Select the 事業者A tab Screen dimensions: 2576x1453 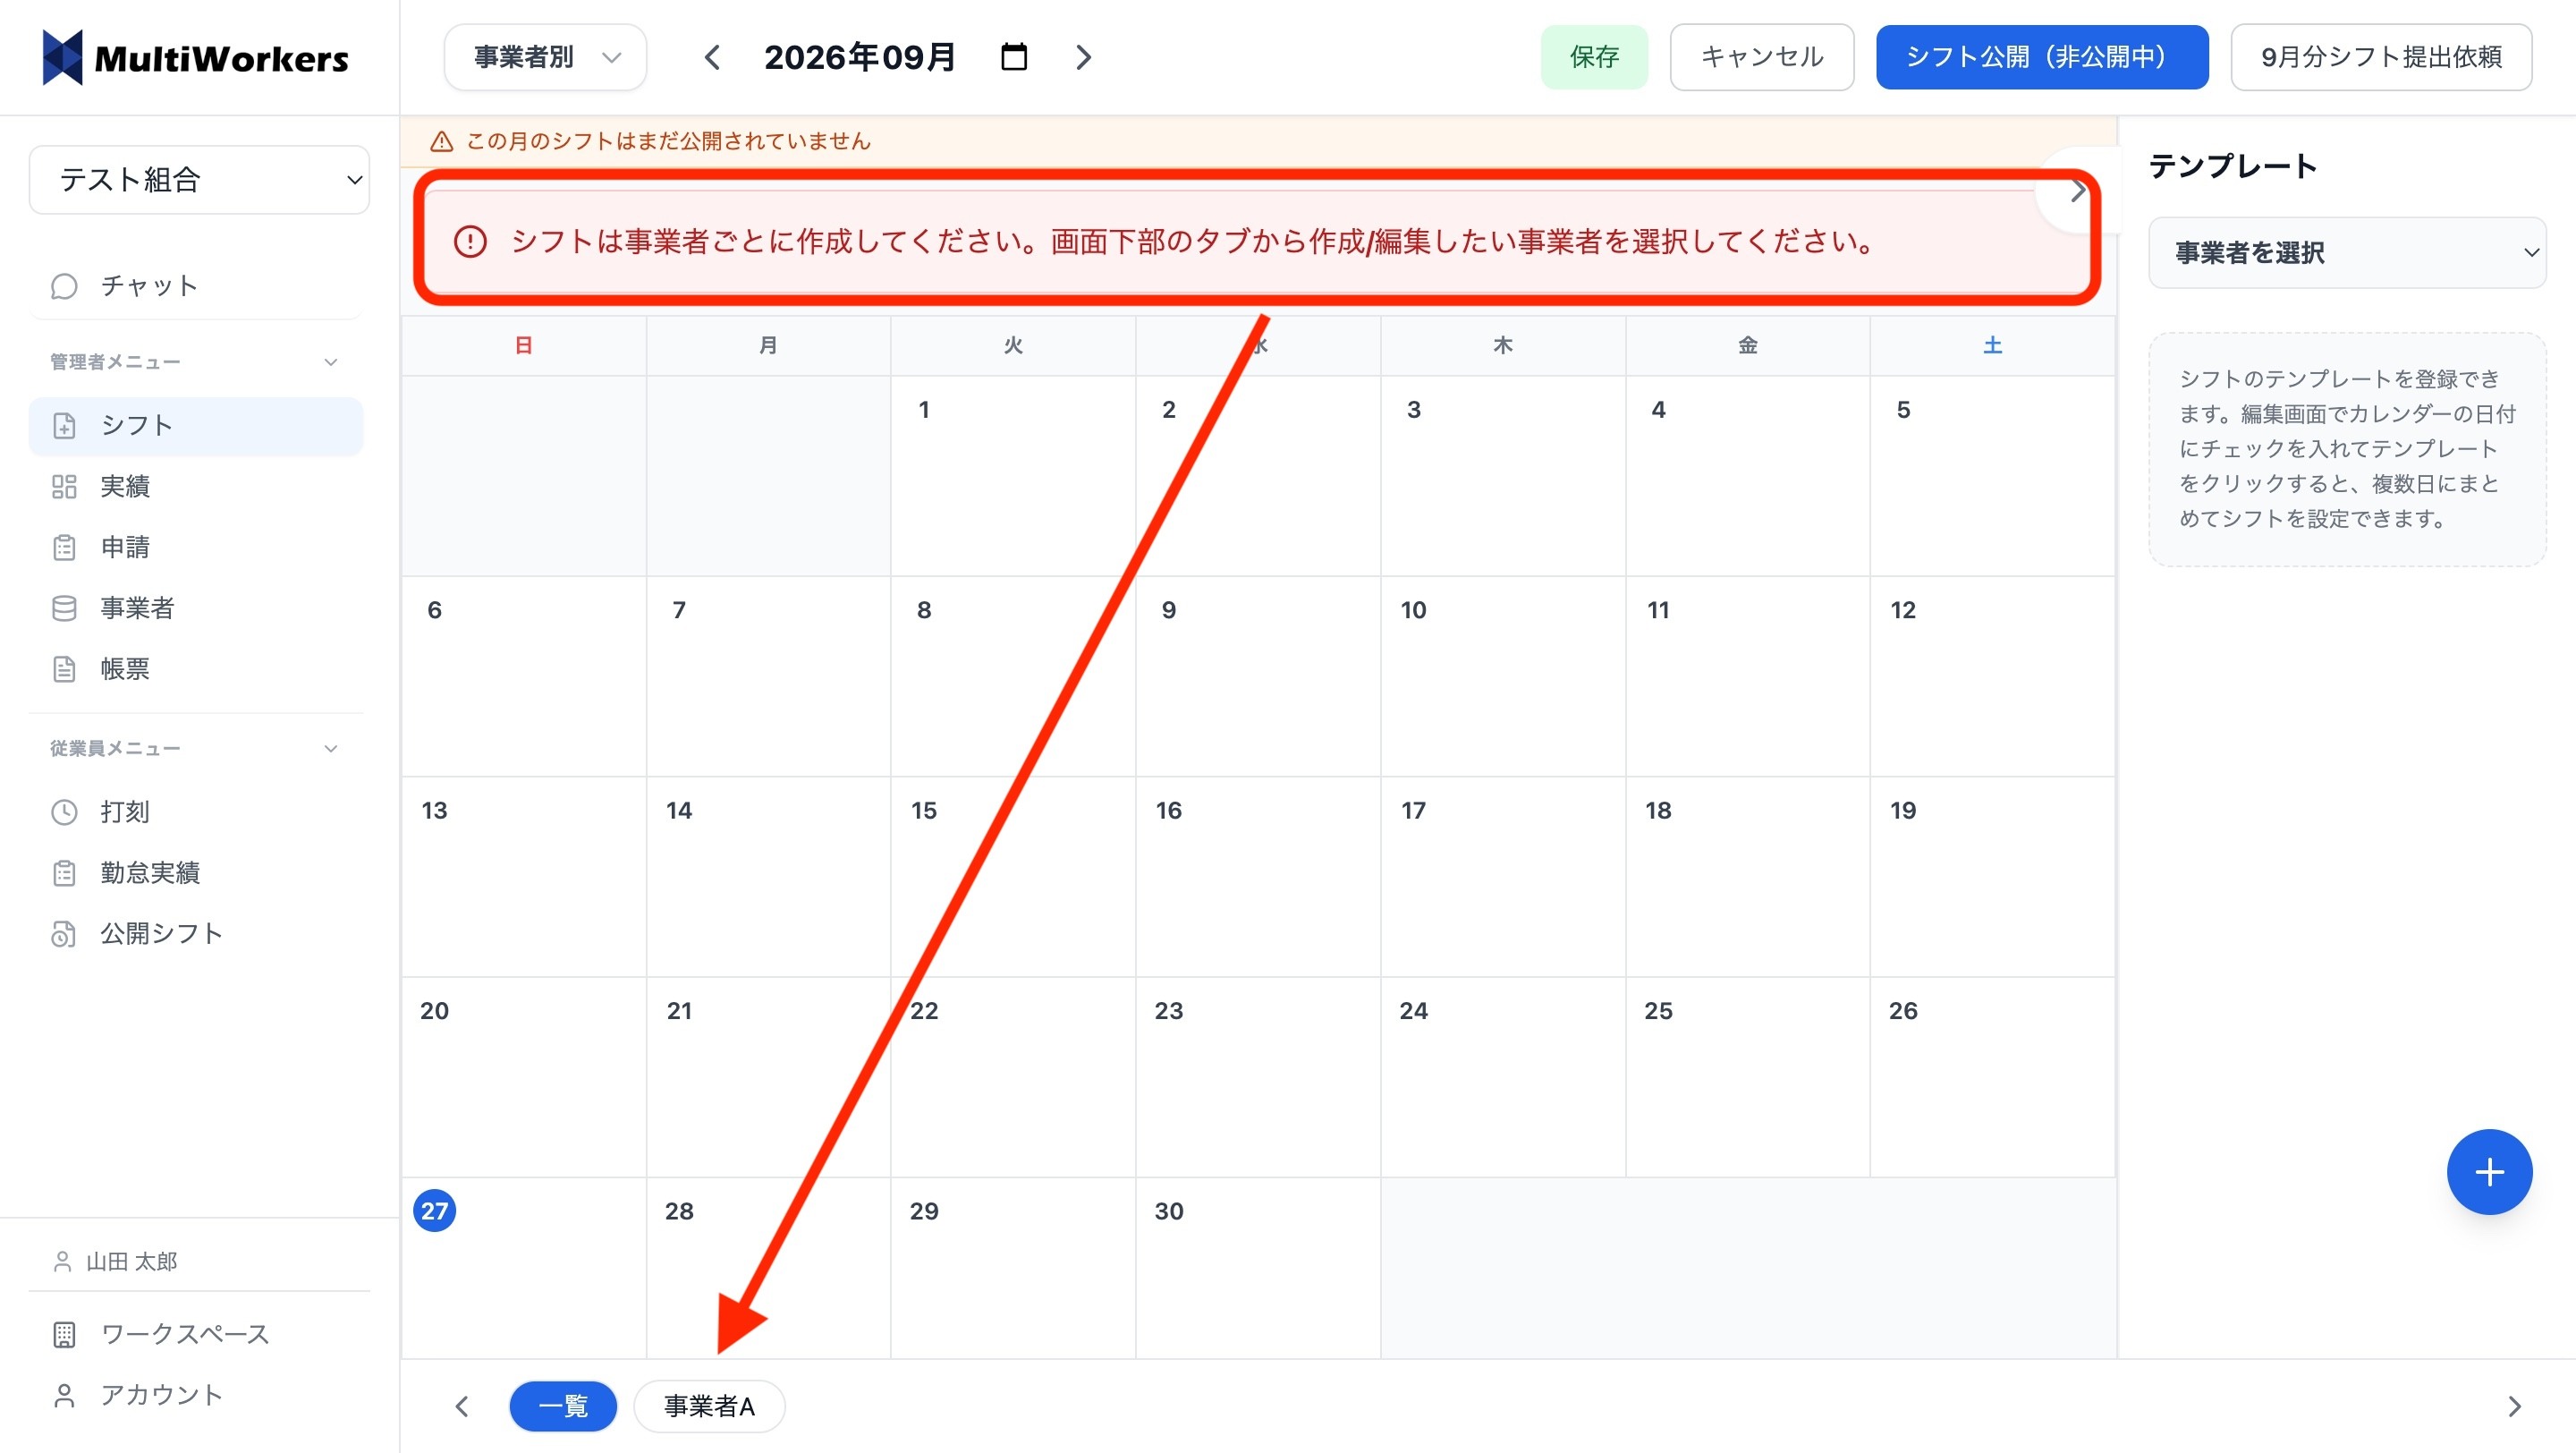point(709,1406)
